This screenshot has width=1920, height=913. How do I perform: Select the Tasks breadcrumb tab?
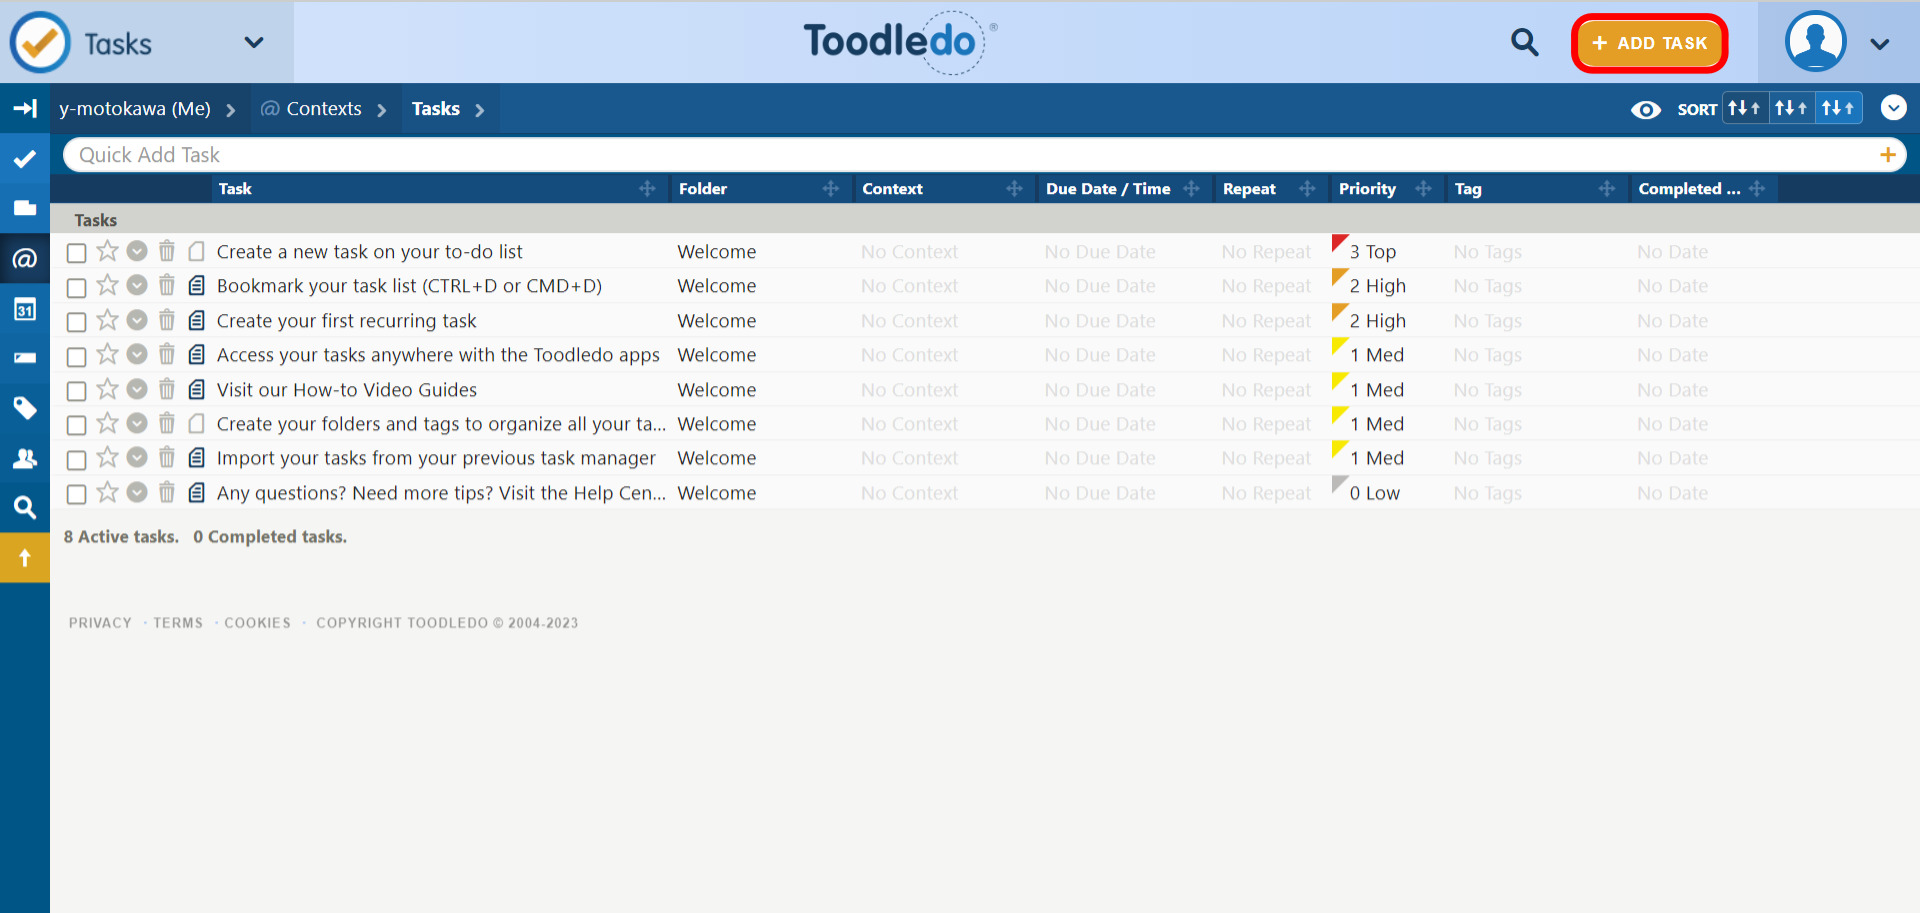[x=436, y=109]
